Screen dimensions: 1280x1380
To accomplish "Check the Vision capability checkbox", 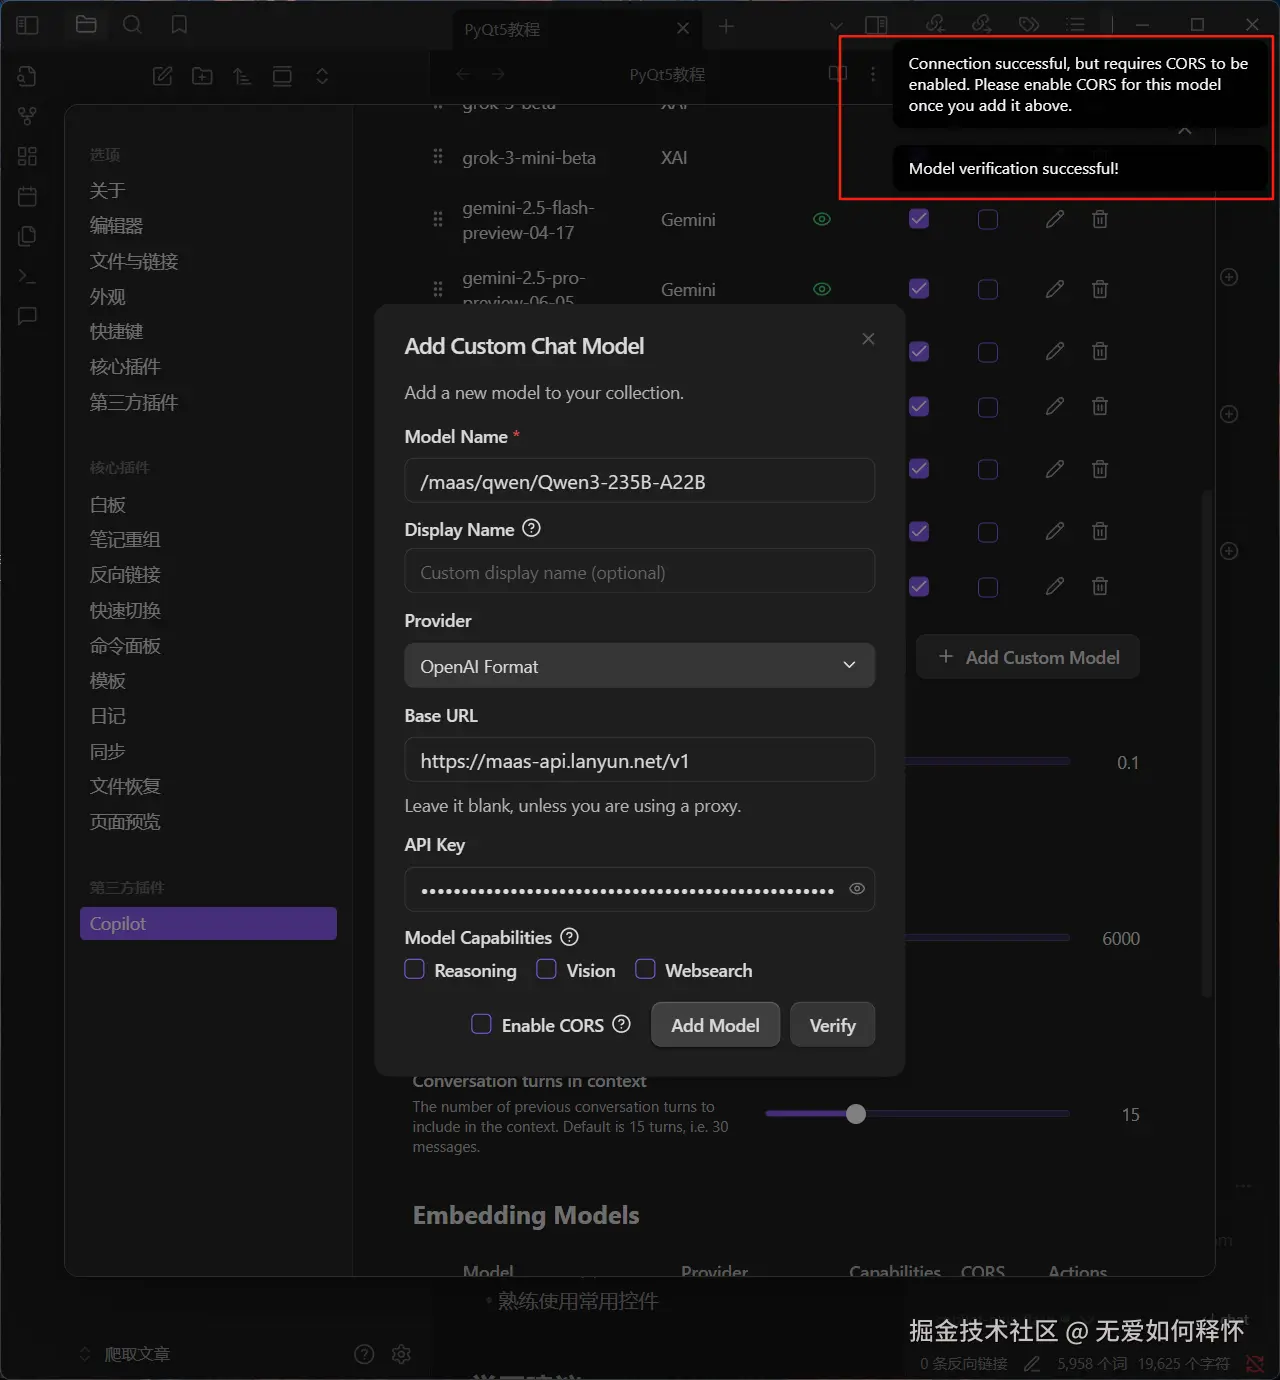I will (x=546, y=969).
